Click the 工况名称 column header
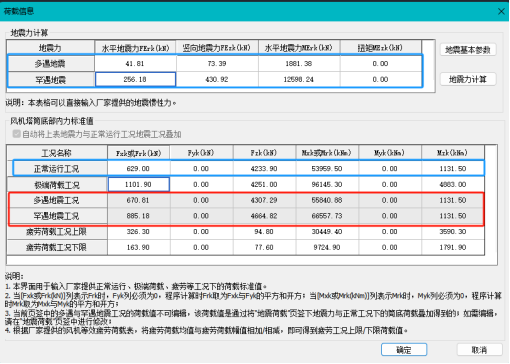The image size is (510, 364). tap(57, 153)
